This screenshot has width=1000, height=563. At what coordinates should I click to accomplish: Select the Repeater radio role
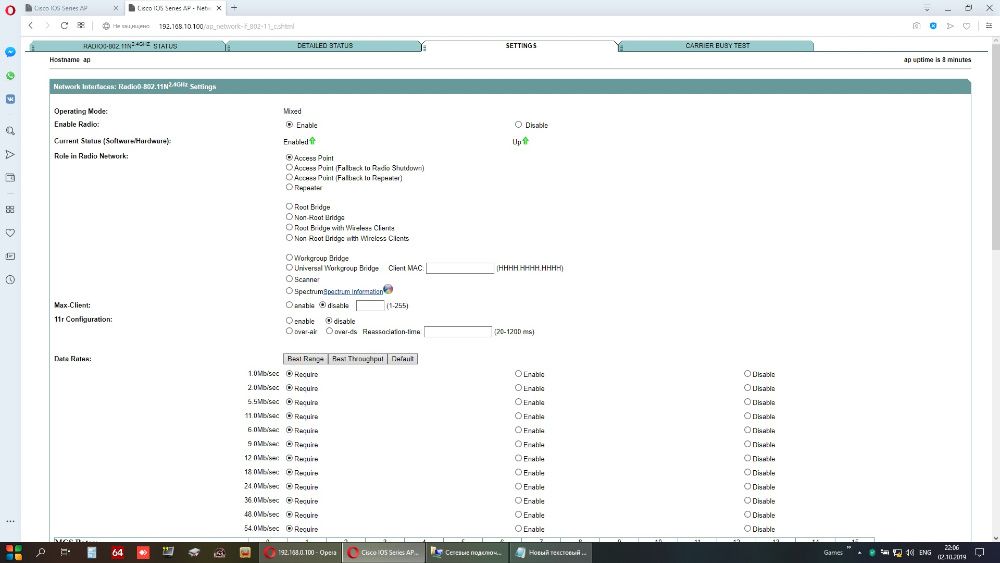tap(290, 187)
